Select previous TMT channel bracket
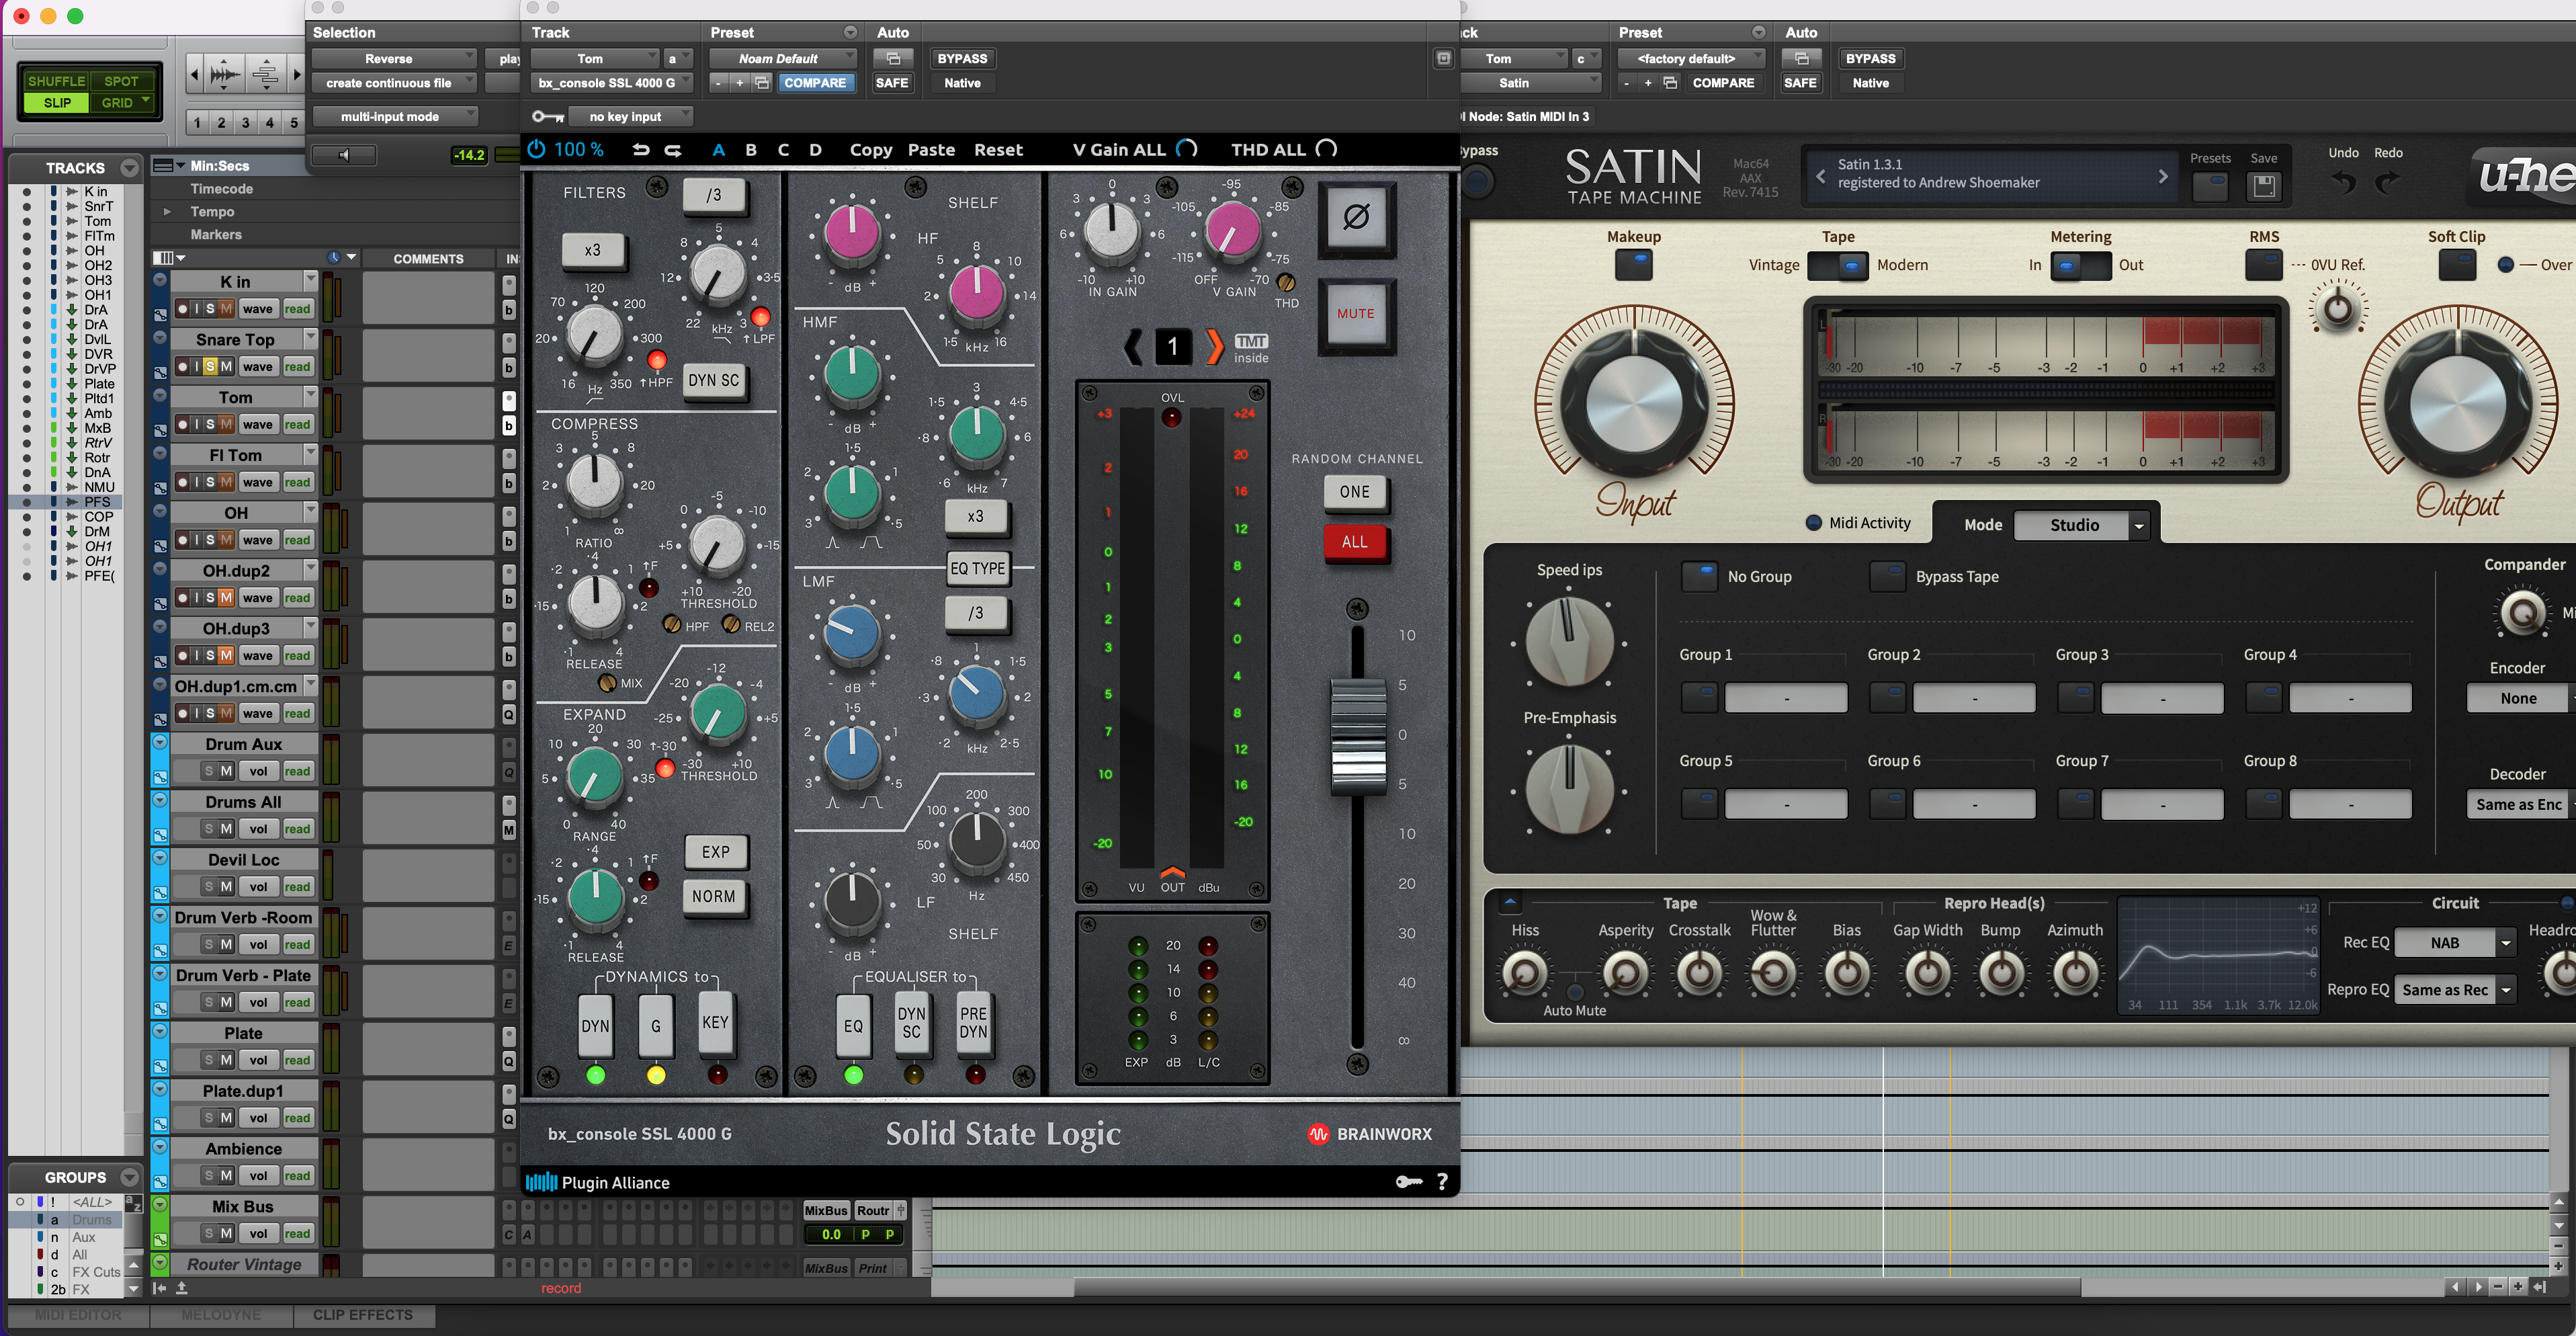 click(1133, 347)
